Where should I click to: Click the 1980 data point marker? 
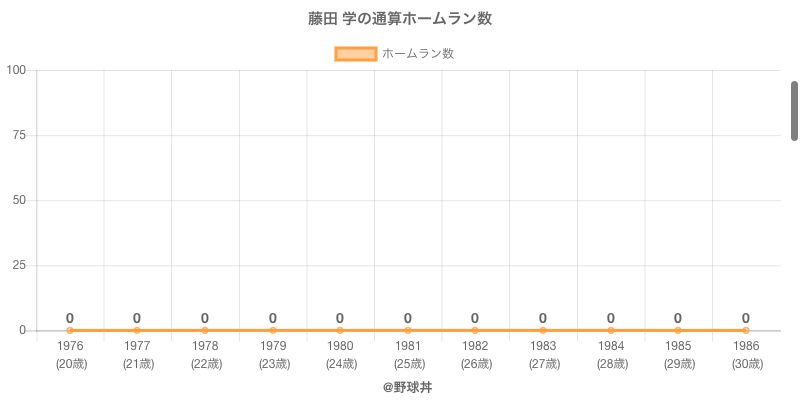pos(340,330)
